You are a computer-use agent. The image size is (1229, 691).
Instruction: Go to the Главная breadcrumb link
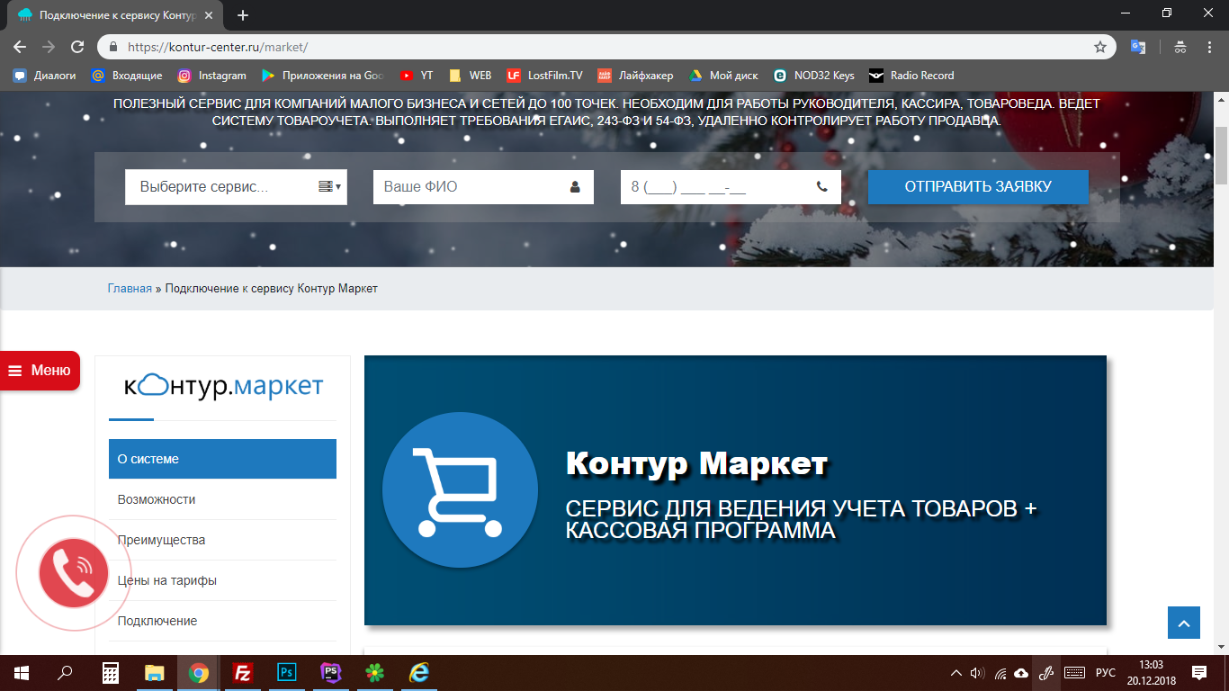(130, 288)
